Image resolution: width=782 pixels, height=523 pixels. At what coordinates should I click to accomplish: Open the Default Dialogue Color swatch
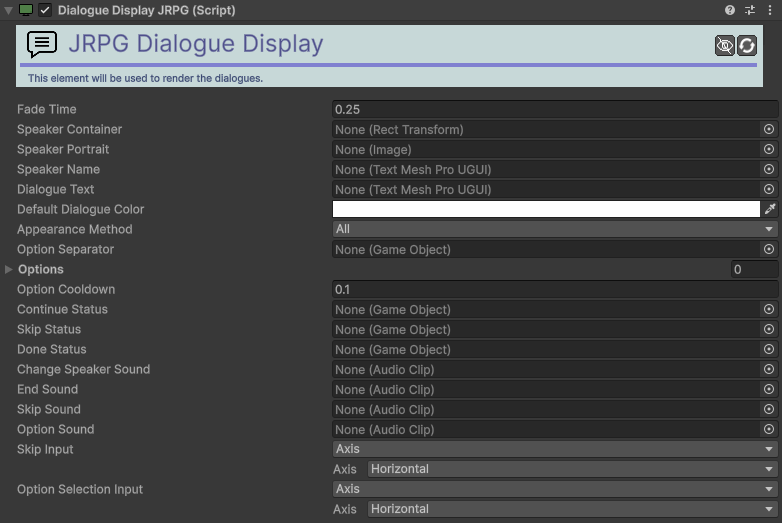[546, 209]
